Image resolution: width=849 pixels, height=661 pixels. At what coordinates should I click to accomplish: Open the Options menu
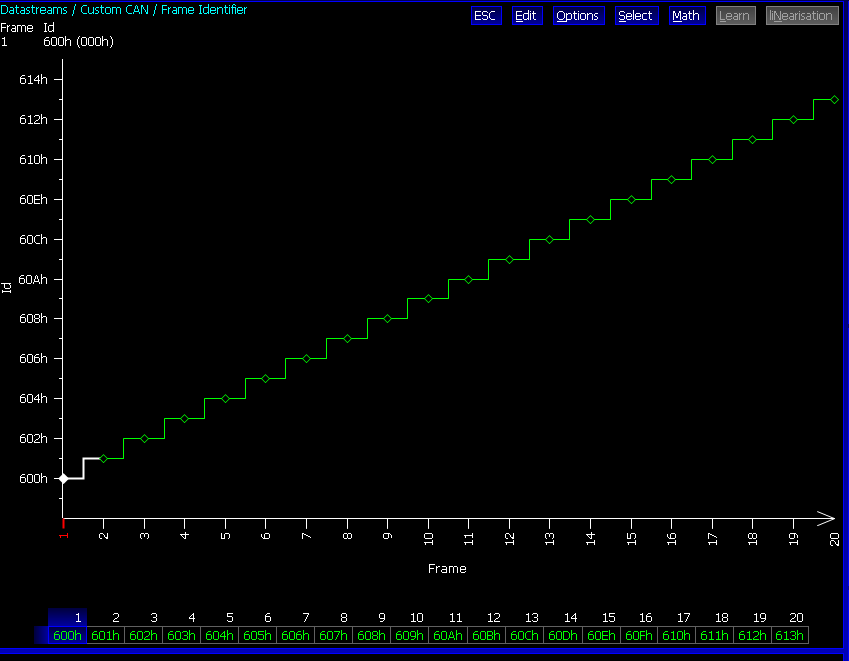577,16
